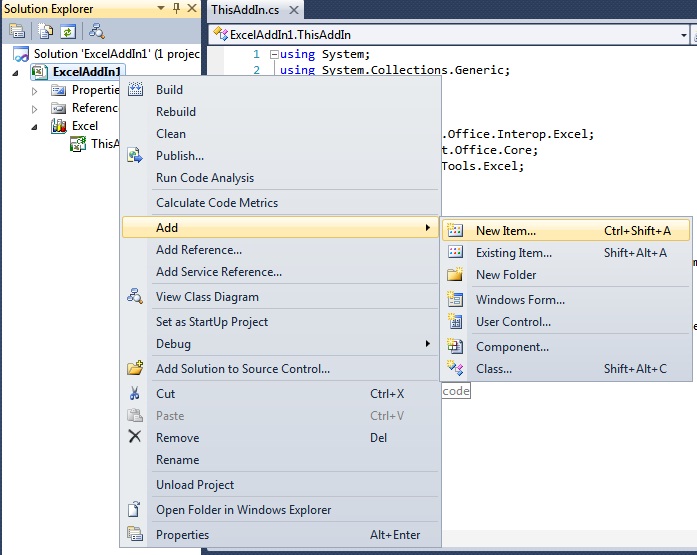The width and height of the screenshot is (697, 555).
Task: Click the Excel node icon in the tree
Action: tap(58, 126)
